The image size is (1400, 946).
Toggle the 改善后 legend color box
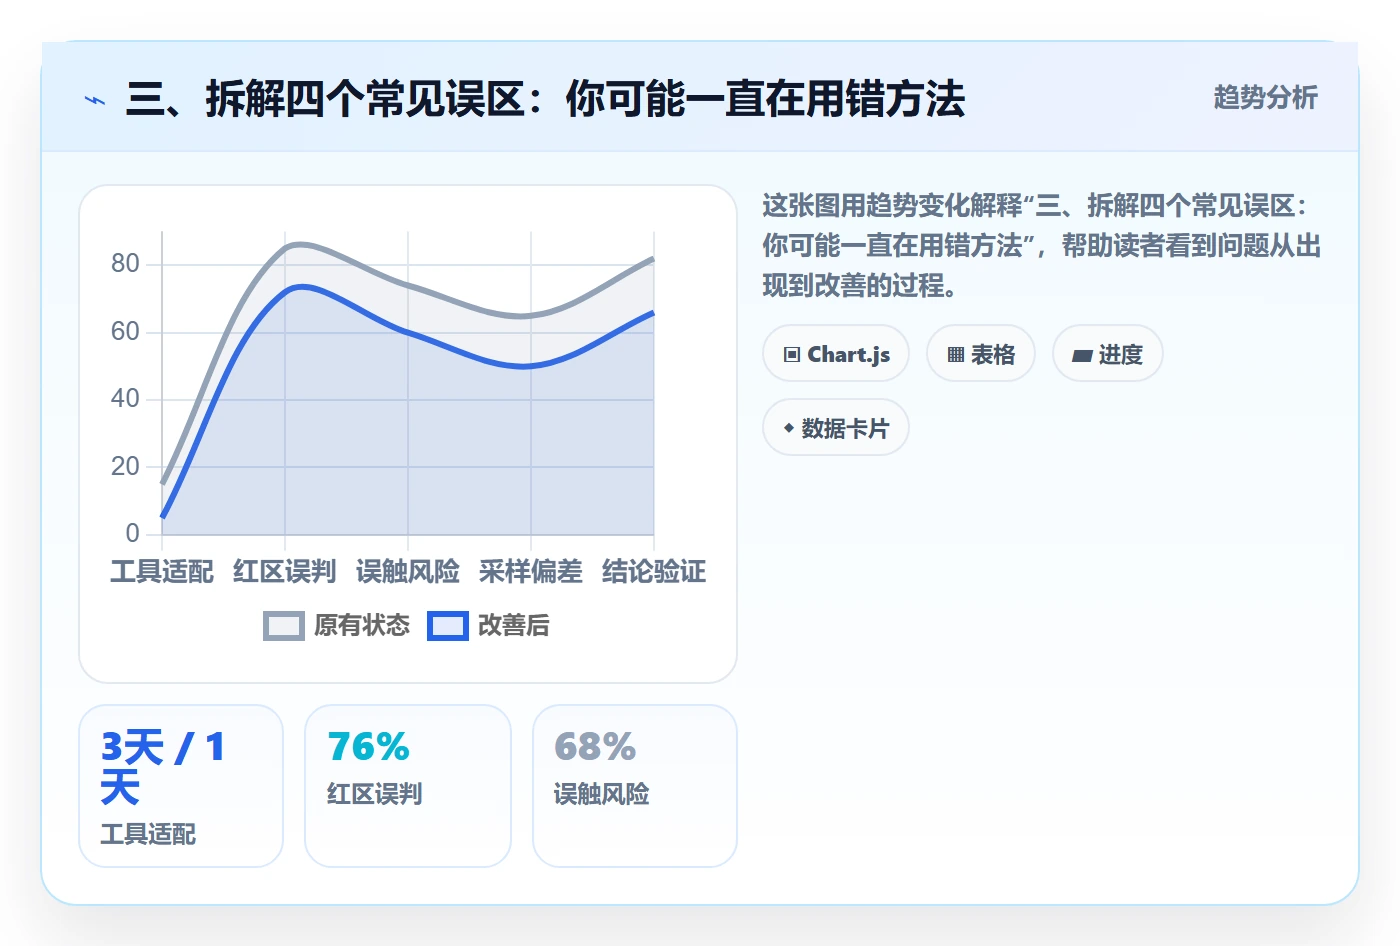tap(448, 626)
